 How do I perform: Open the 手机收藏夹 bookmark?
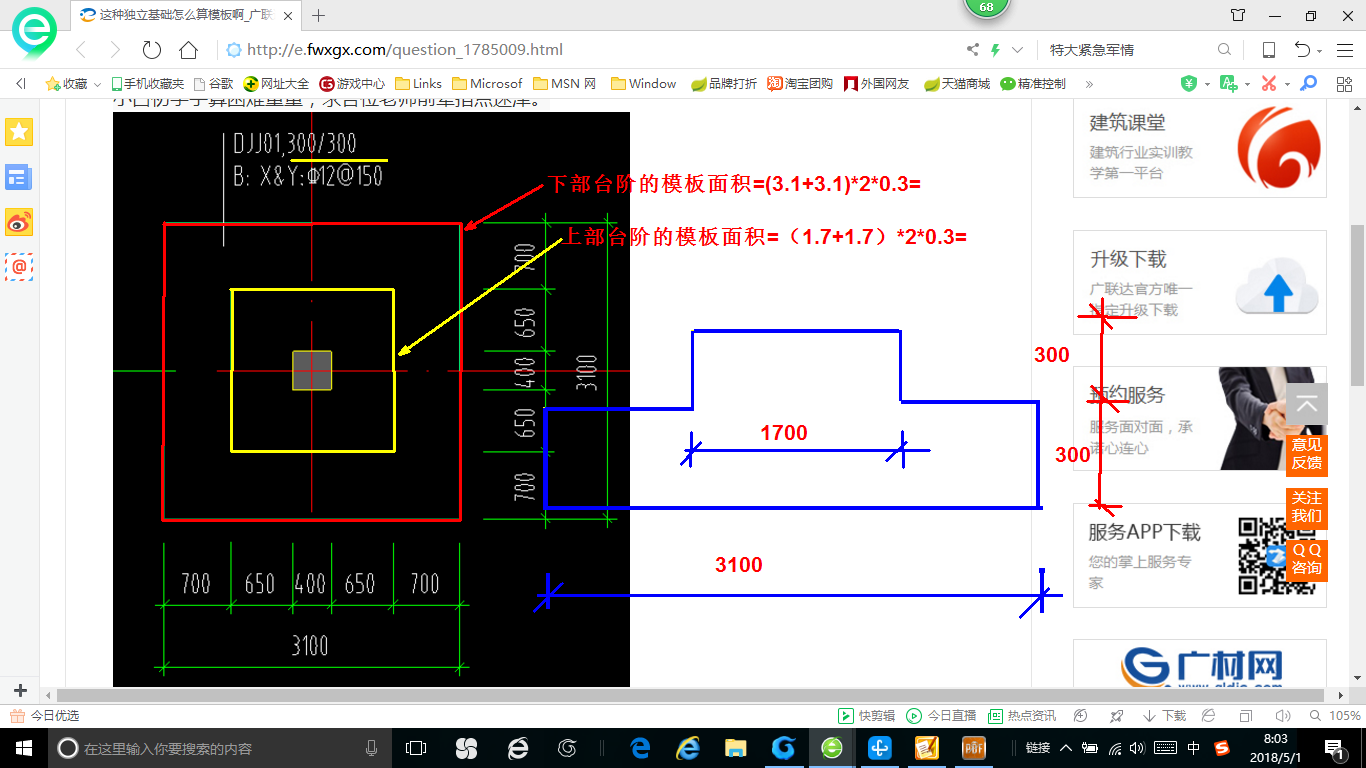(x=147, y=84)
